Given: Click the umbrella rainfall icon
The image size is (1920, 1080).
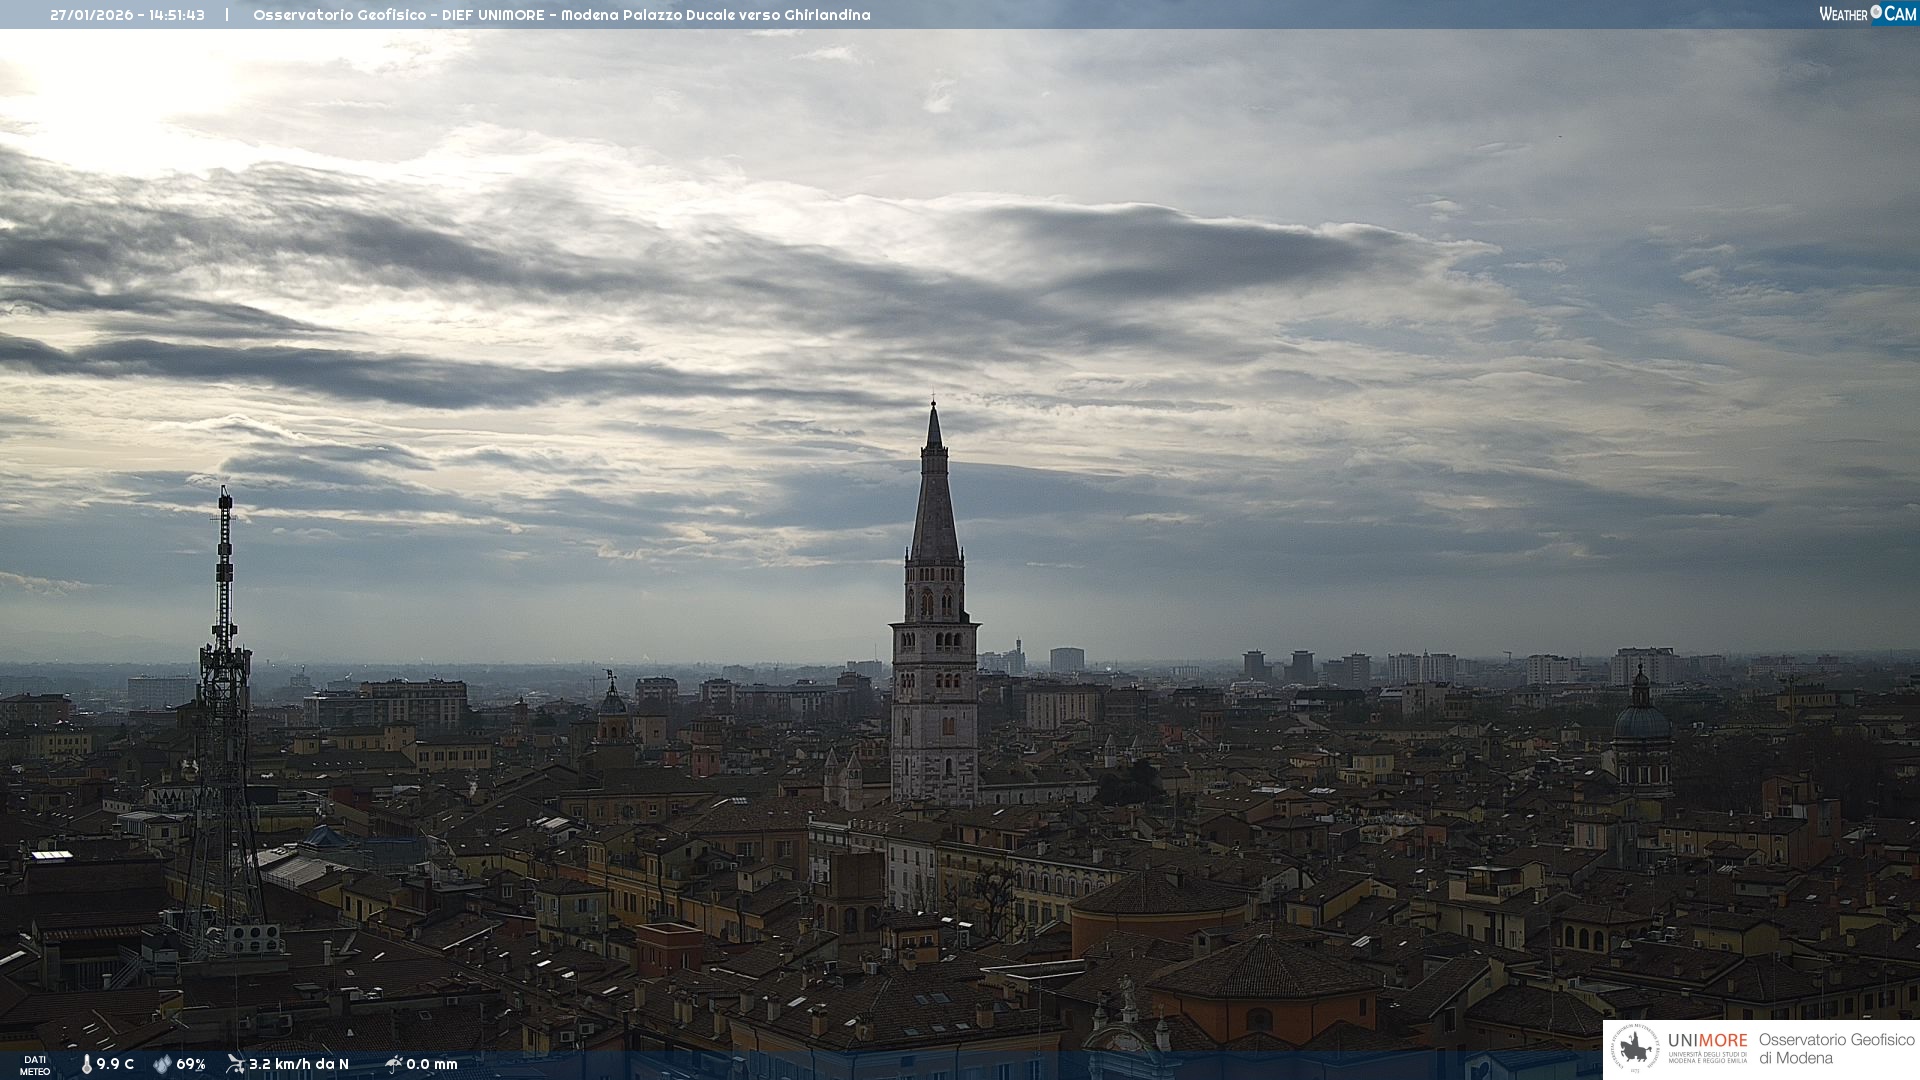Looking at the screenshot, I should pyautogui.click(x=393, y=1064).
